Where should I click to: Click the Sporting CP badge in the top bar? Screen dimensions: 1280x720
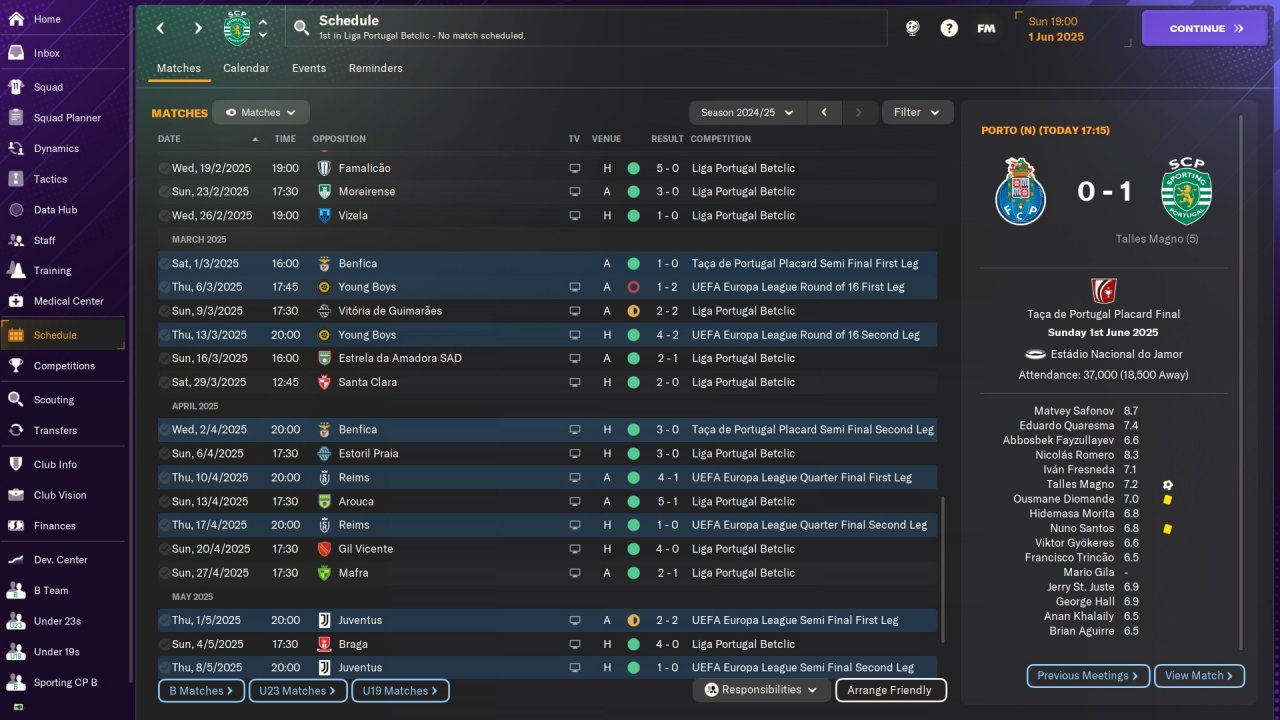tap(236, 28)
